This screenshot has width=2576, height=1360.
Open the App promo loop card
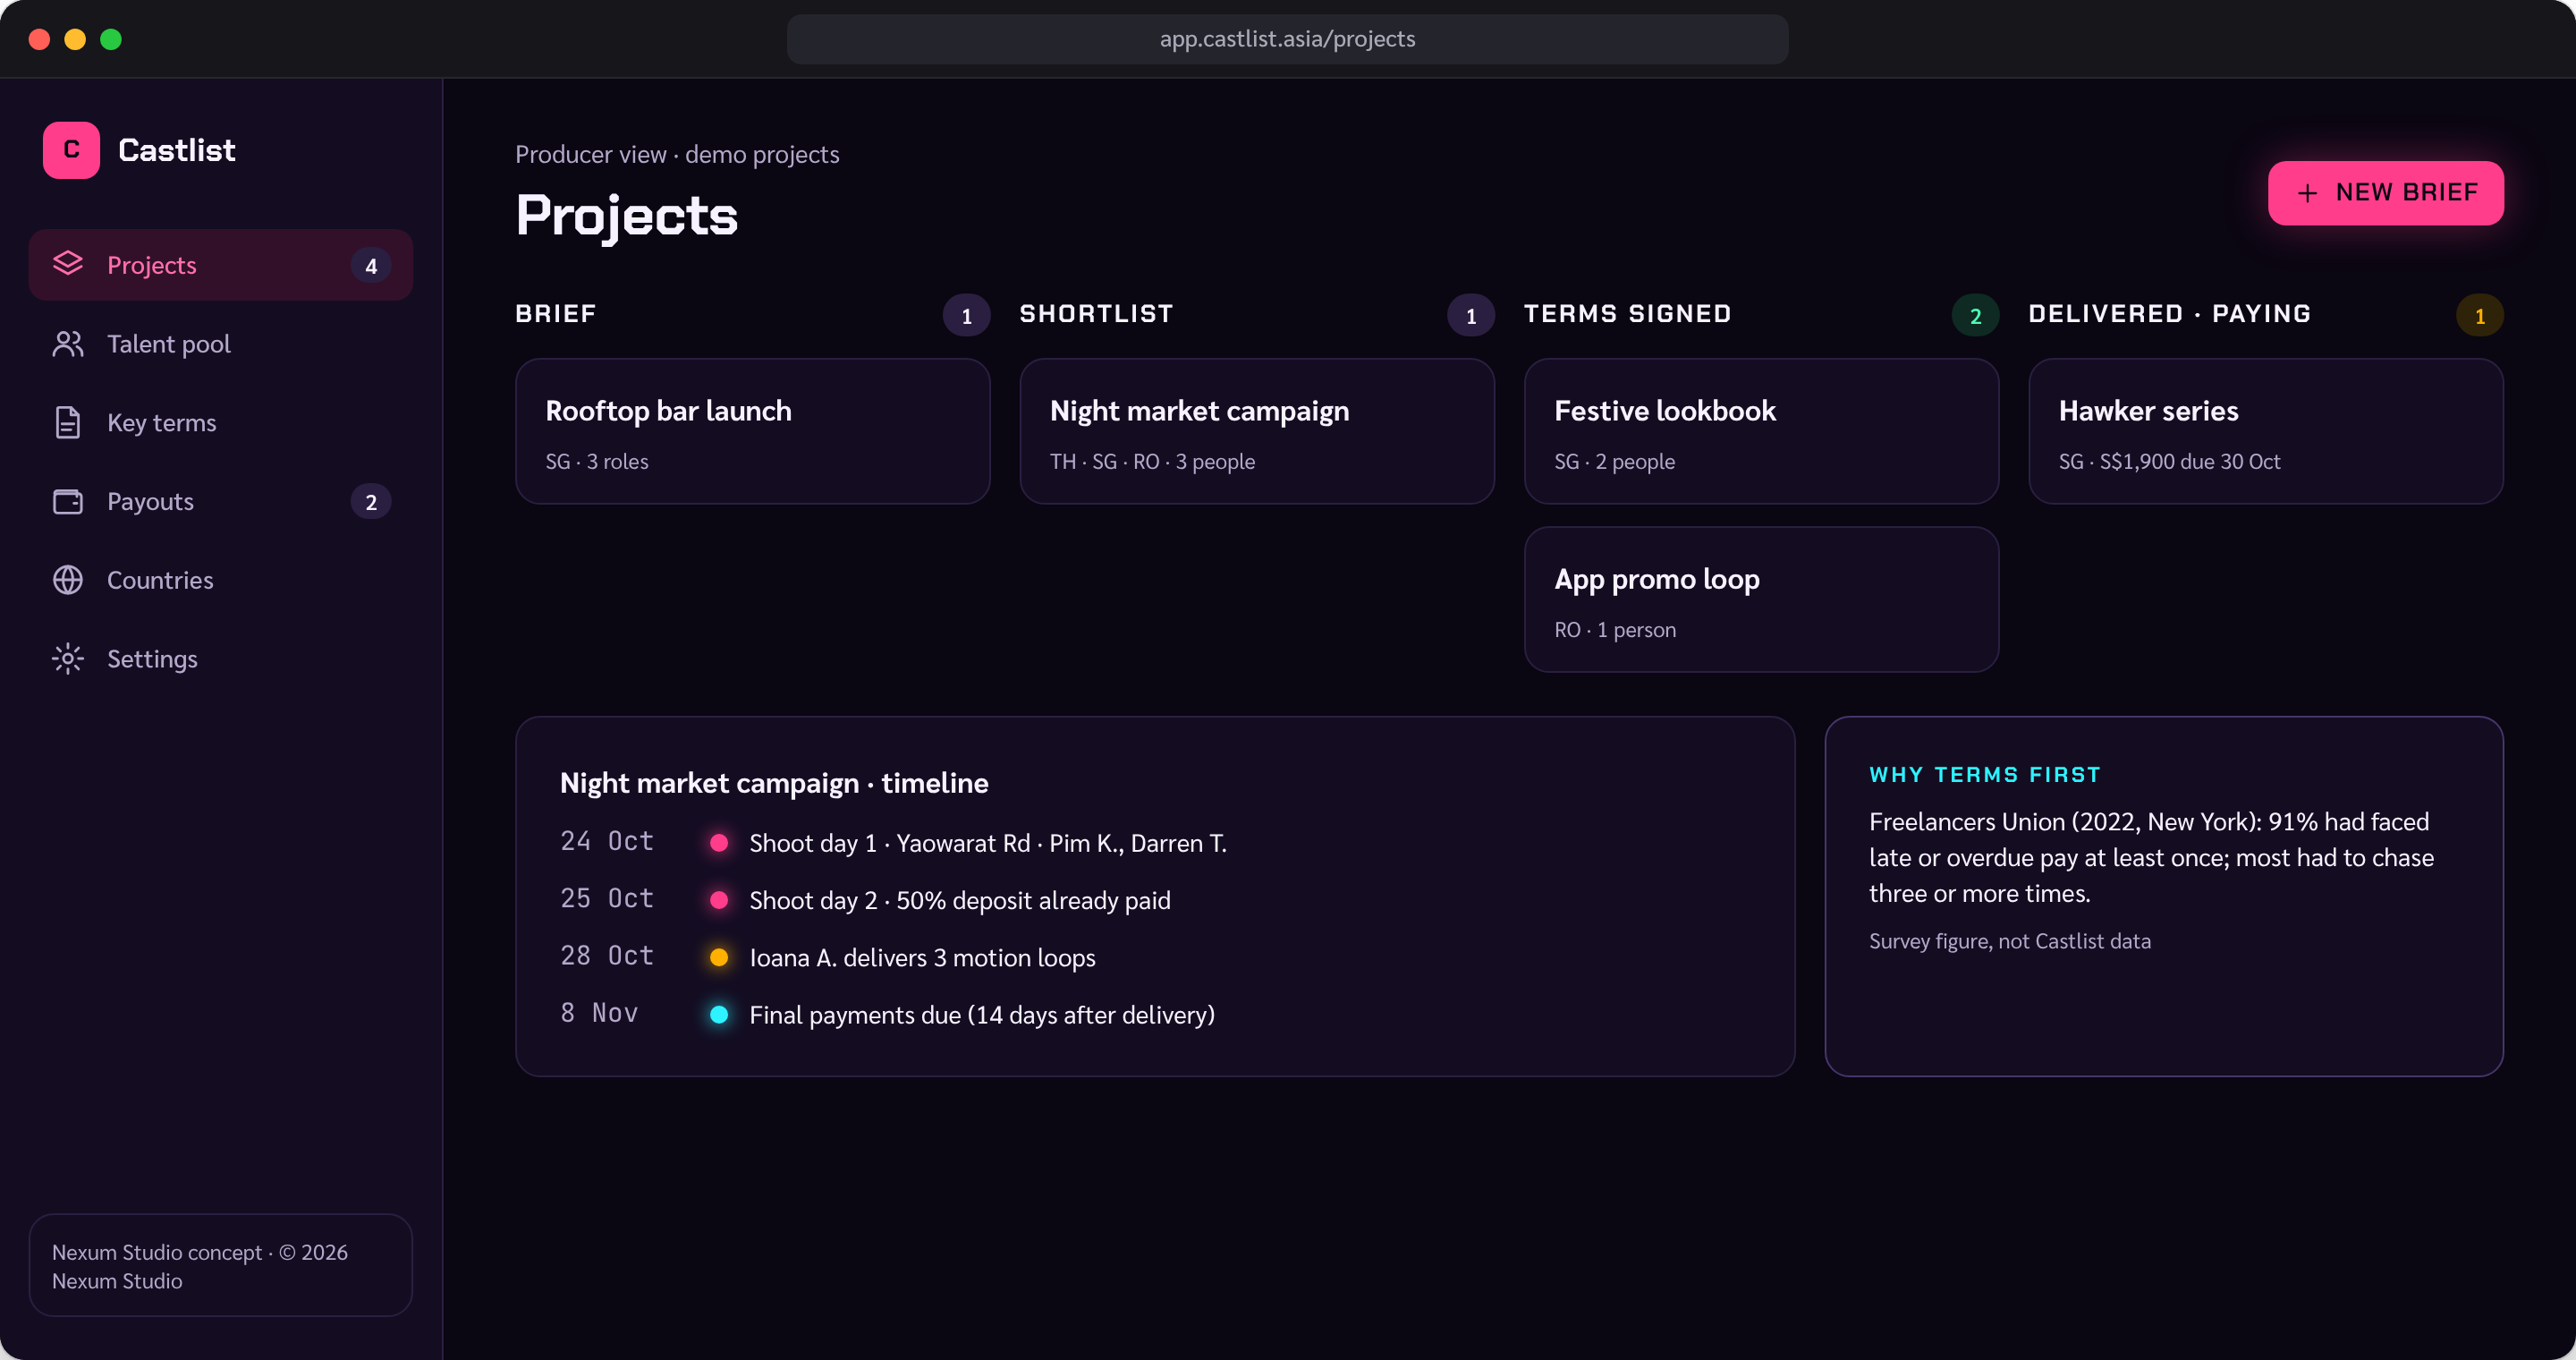1761,599
